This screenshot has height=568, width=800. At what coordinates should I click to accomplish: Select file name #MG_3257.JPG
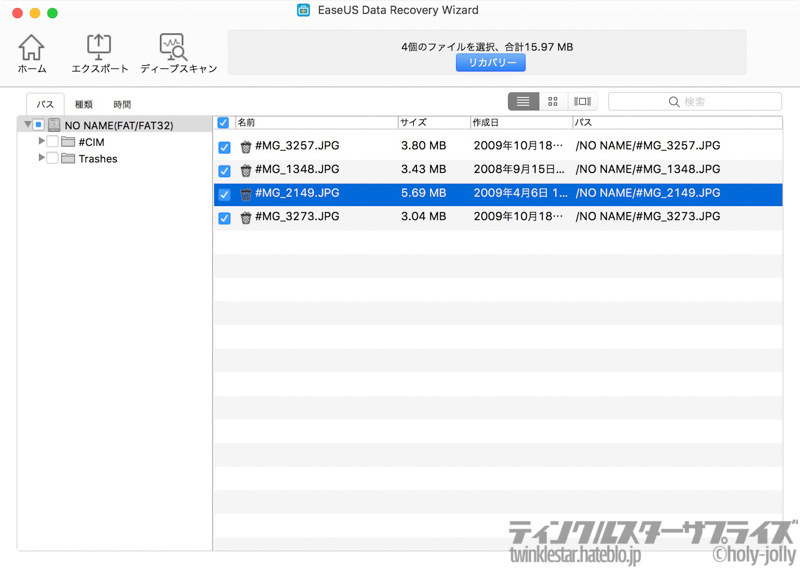(x=297, y=145)
